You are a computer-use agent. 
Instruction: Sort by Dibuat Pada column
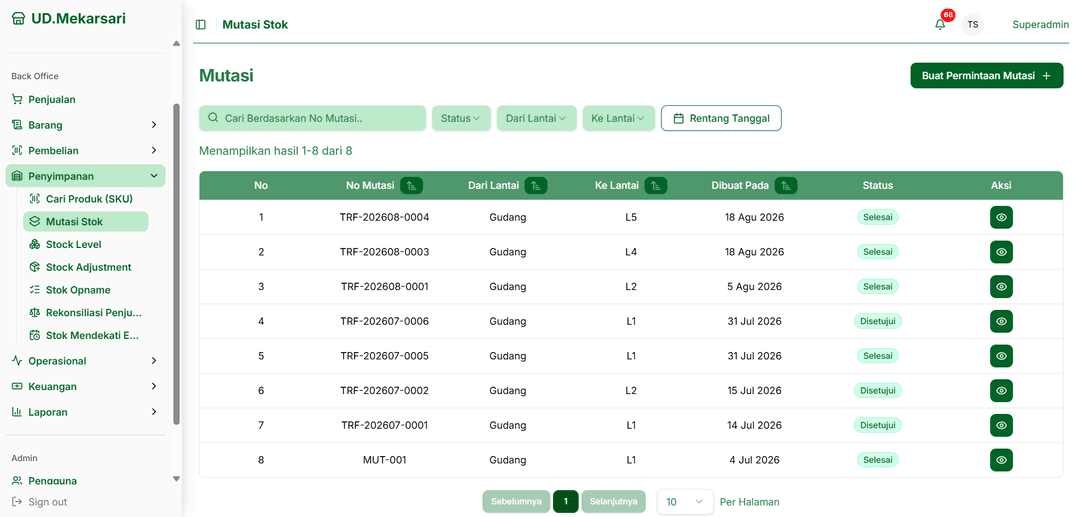point(786,185)
